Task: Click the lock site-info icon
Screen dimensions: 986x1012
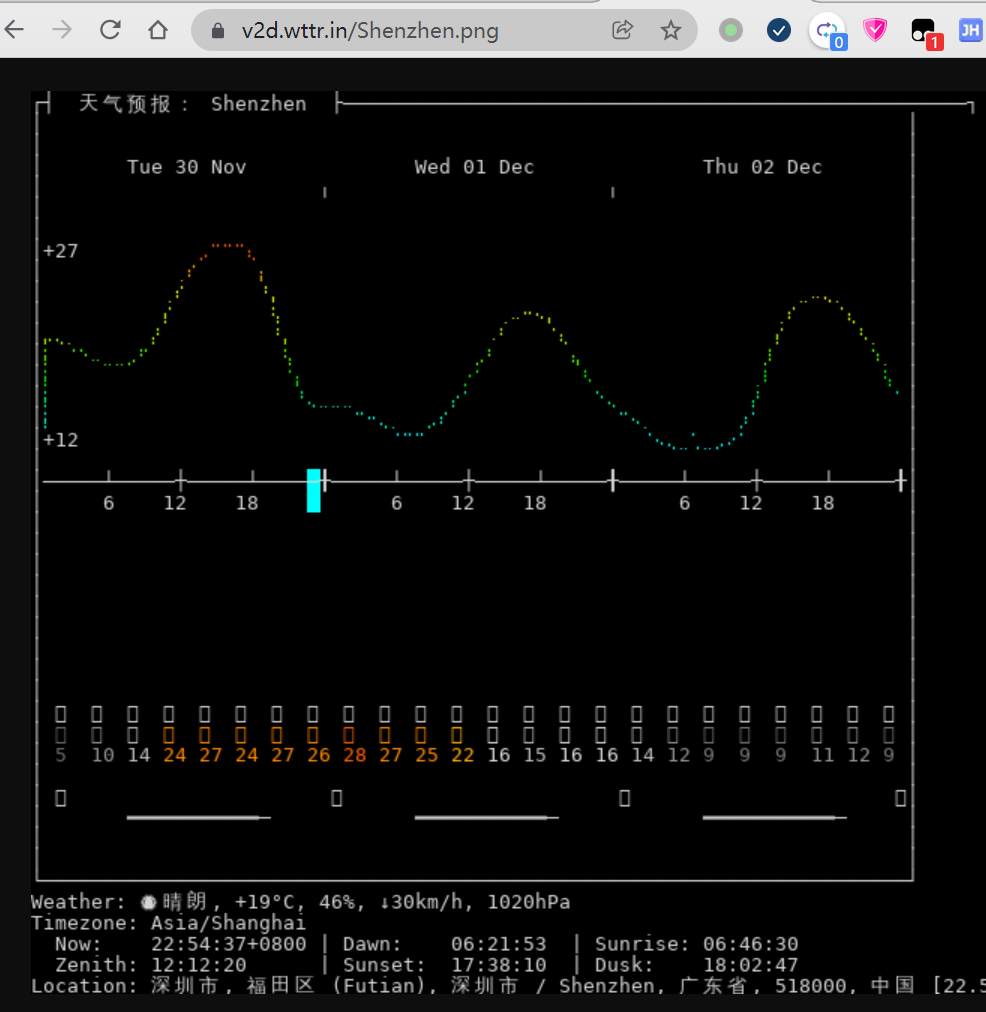Action: (219, 31)
